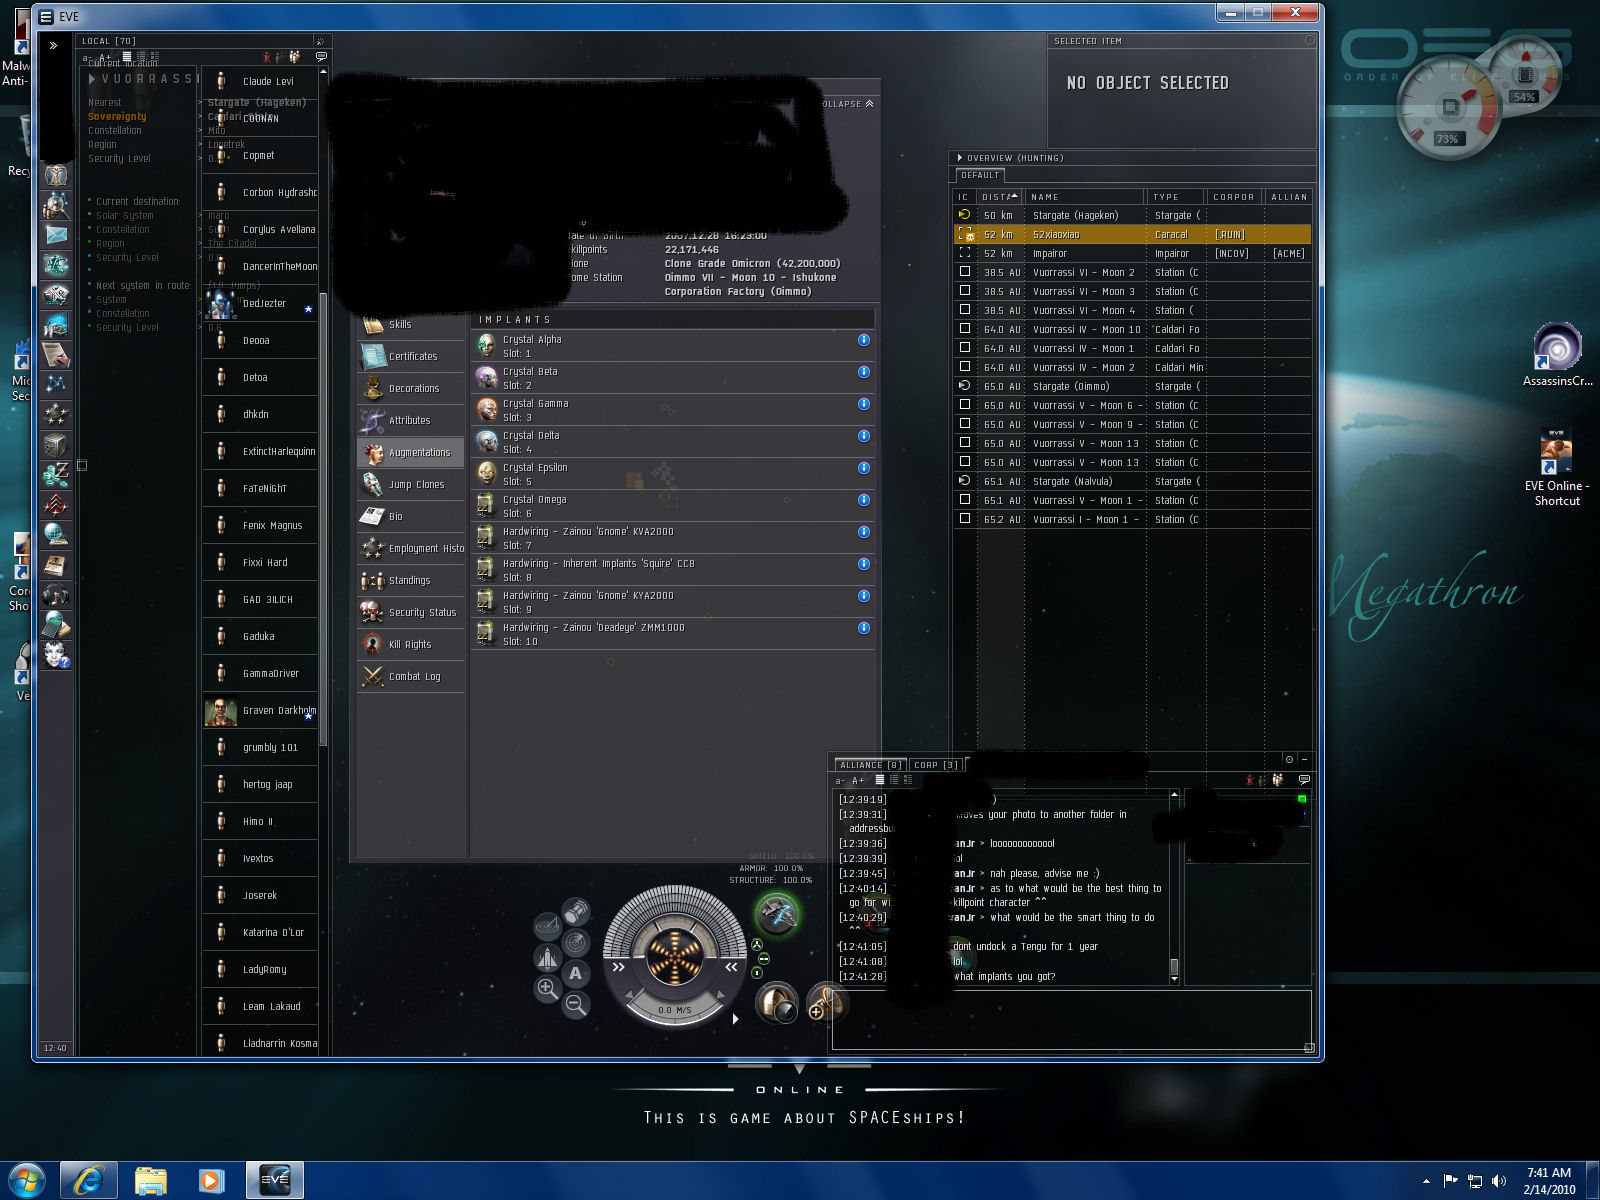
Task: Open the star map constellation Neocom icon
Action: [x=56, y=384]
